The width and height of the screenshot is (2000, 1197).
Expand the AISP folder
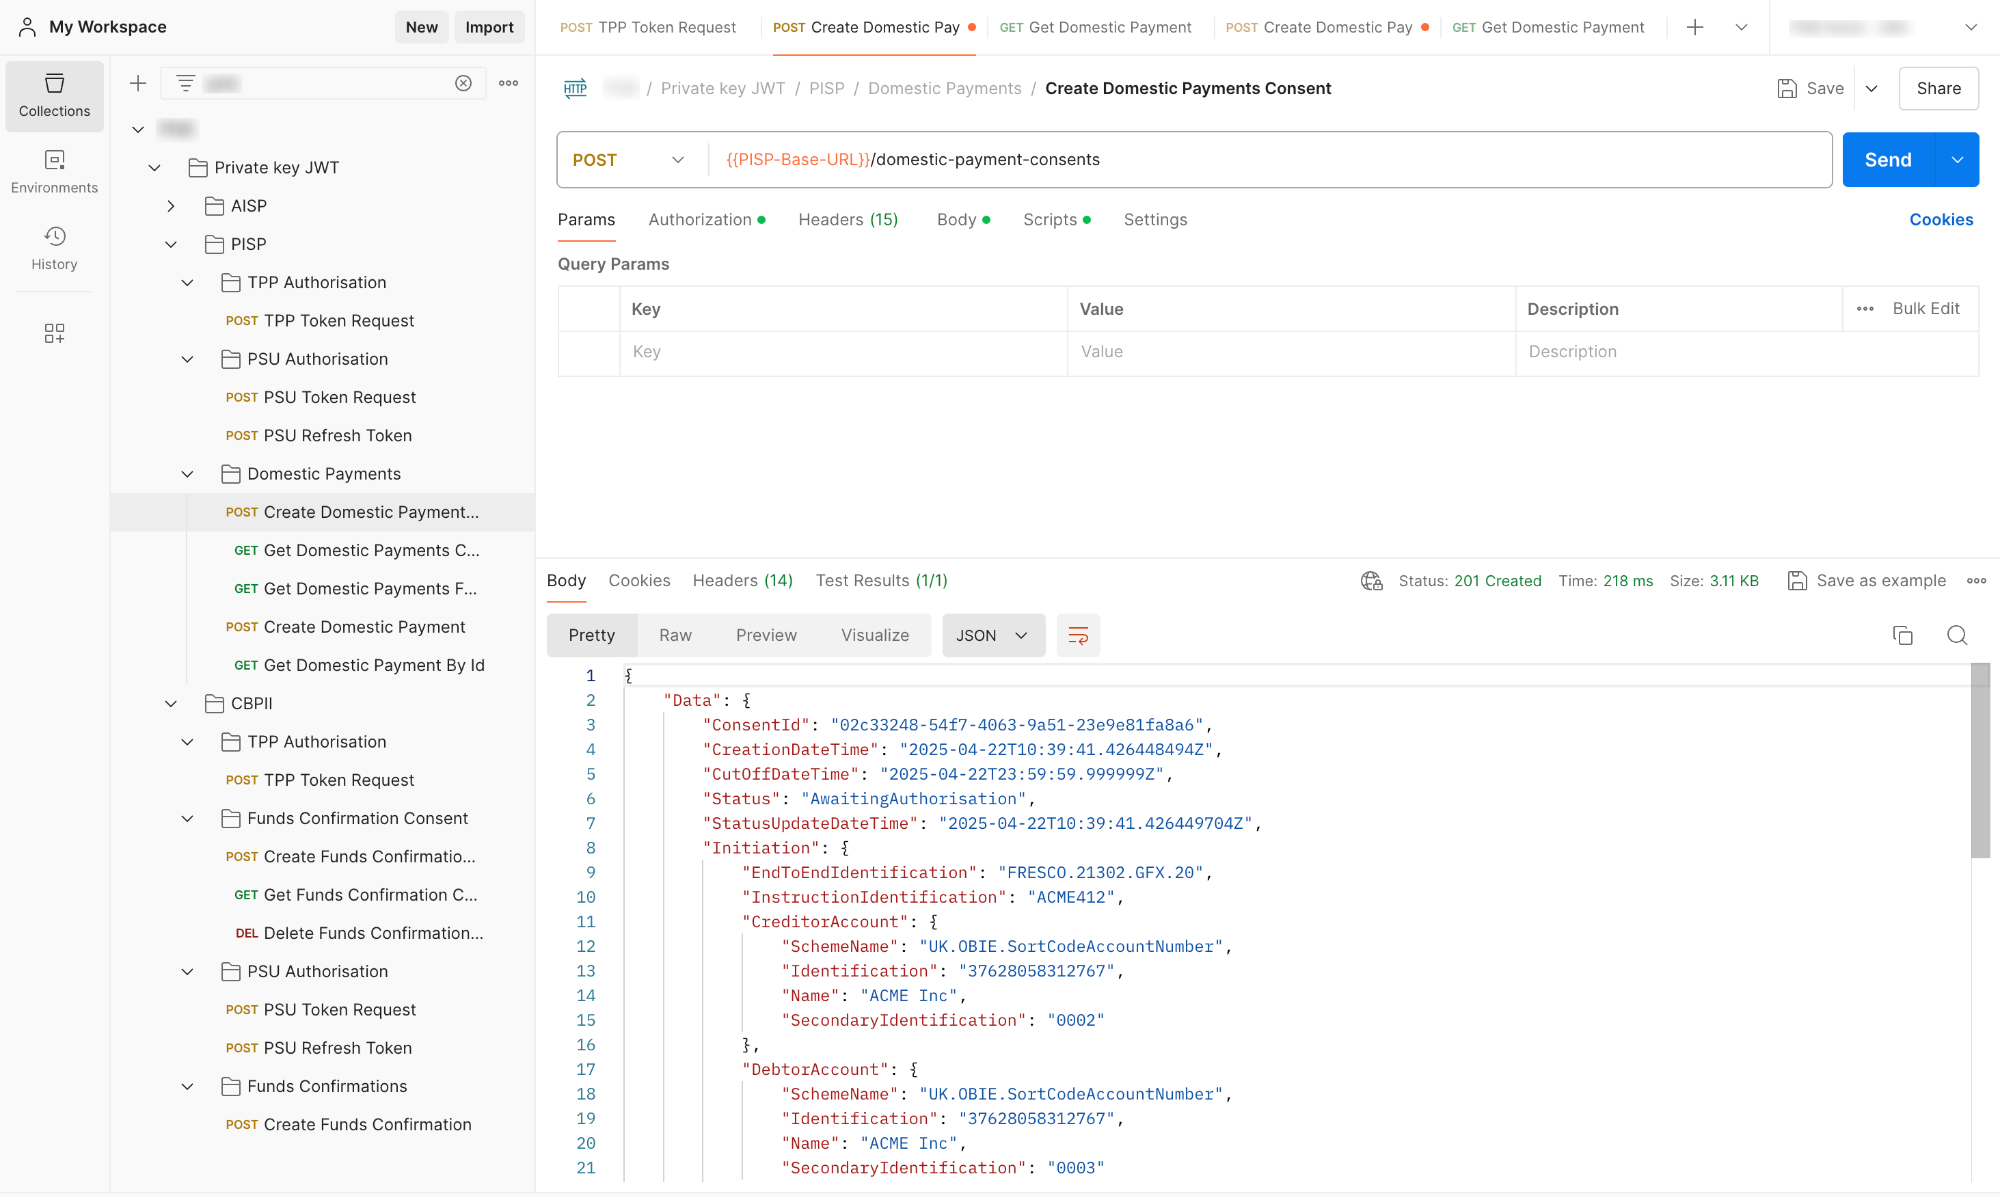point(171,206)
